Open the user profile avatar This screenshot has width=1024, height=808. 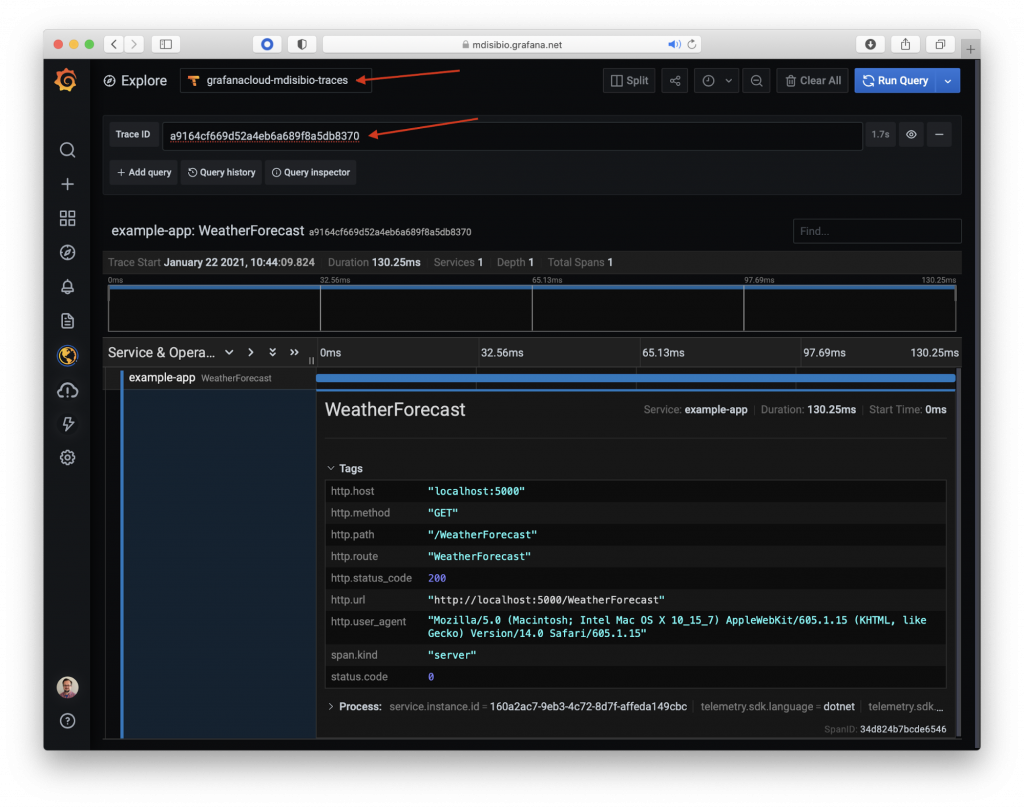pyautogui.click(x=67, y=687)
